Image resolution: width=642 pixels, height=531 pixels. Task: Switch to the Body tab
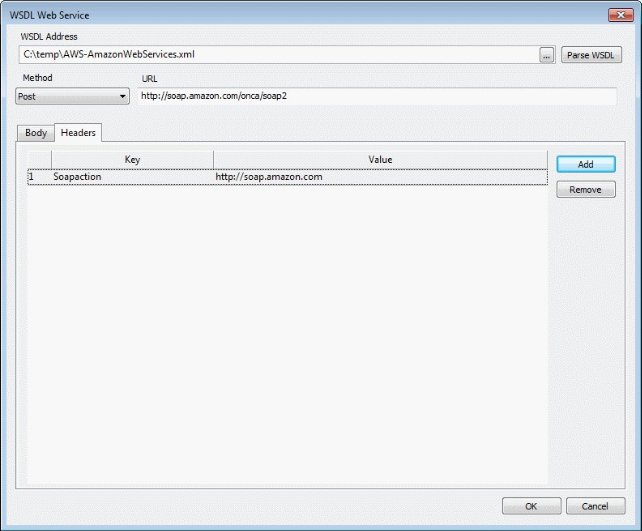pyautogui.click(x=36, y=133)
